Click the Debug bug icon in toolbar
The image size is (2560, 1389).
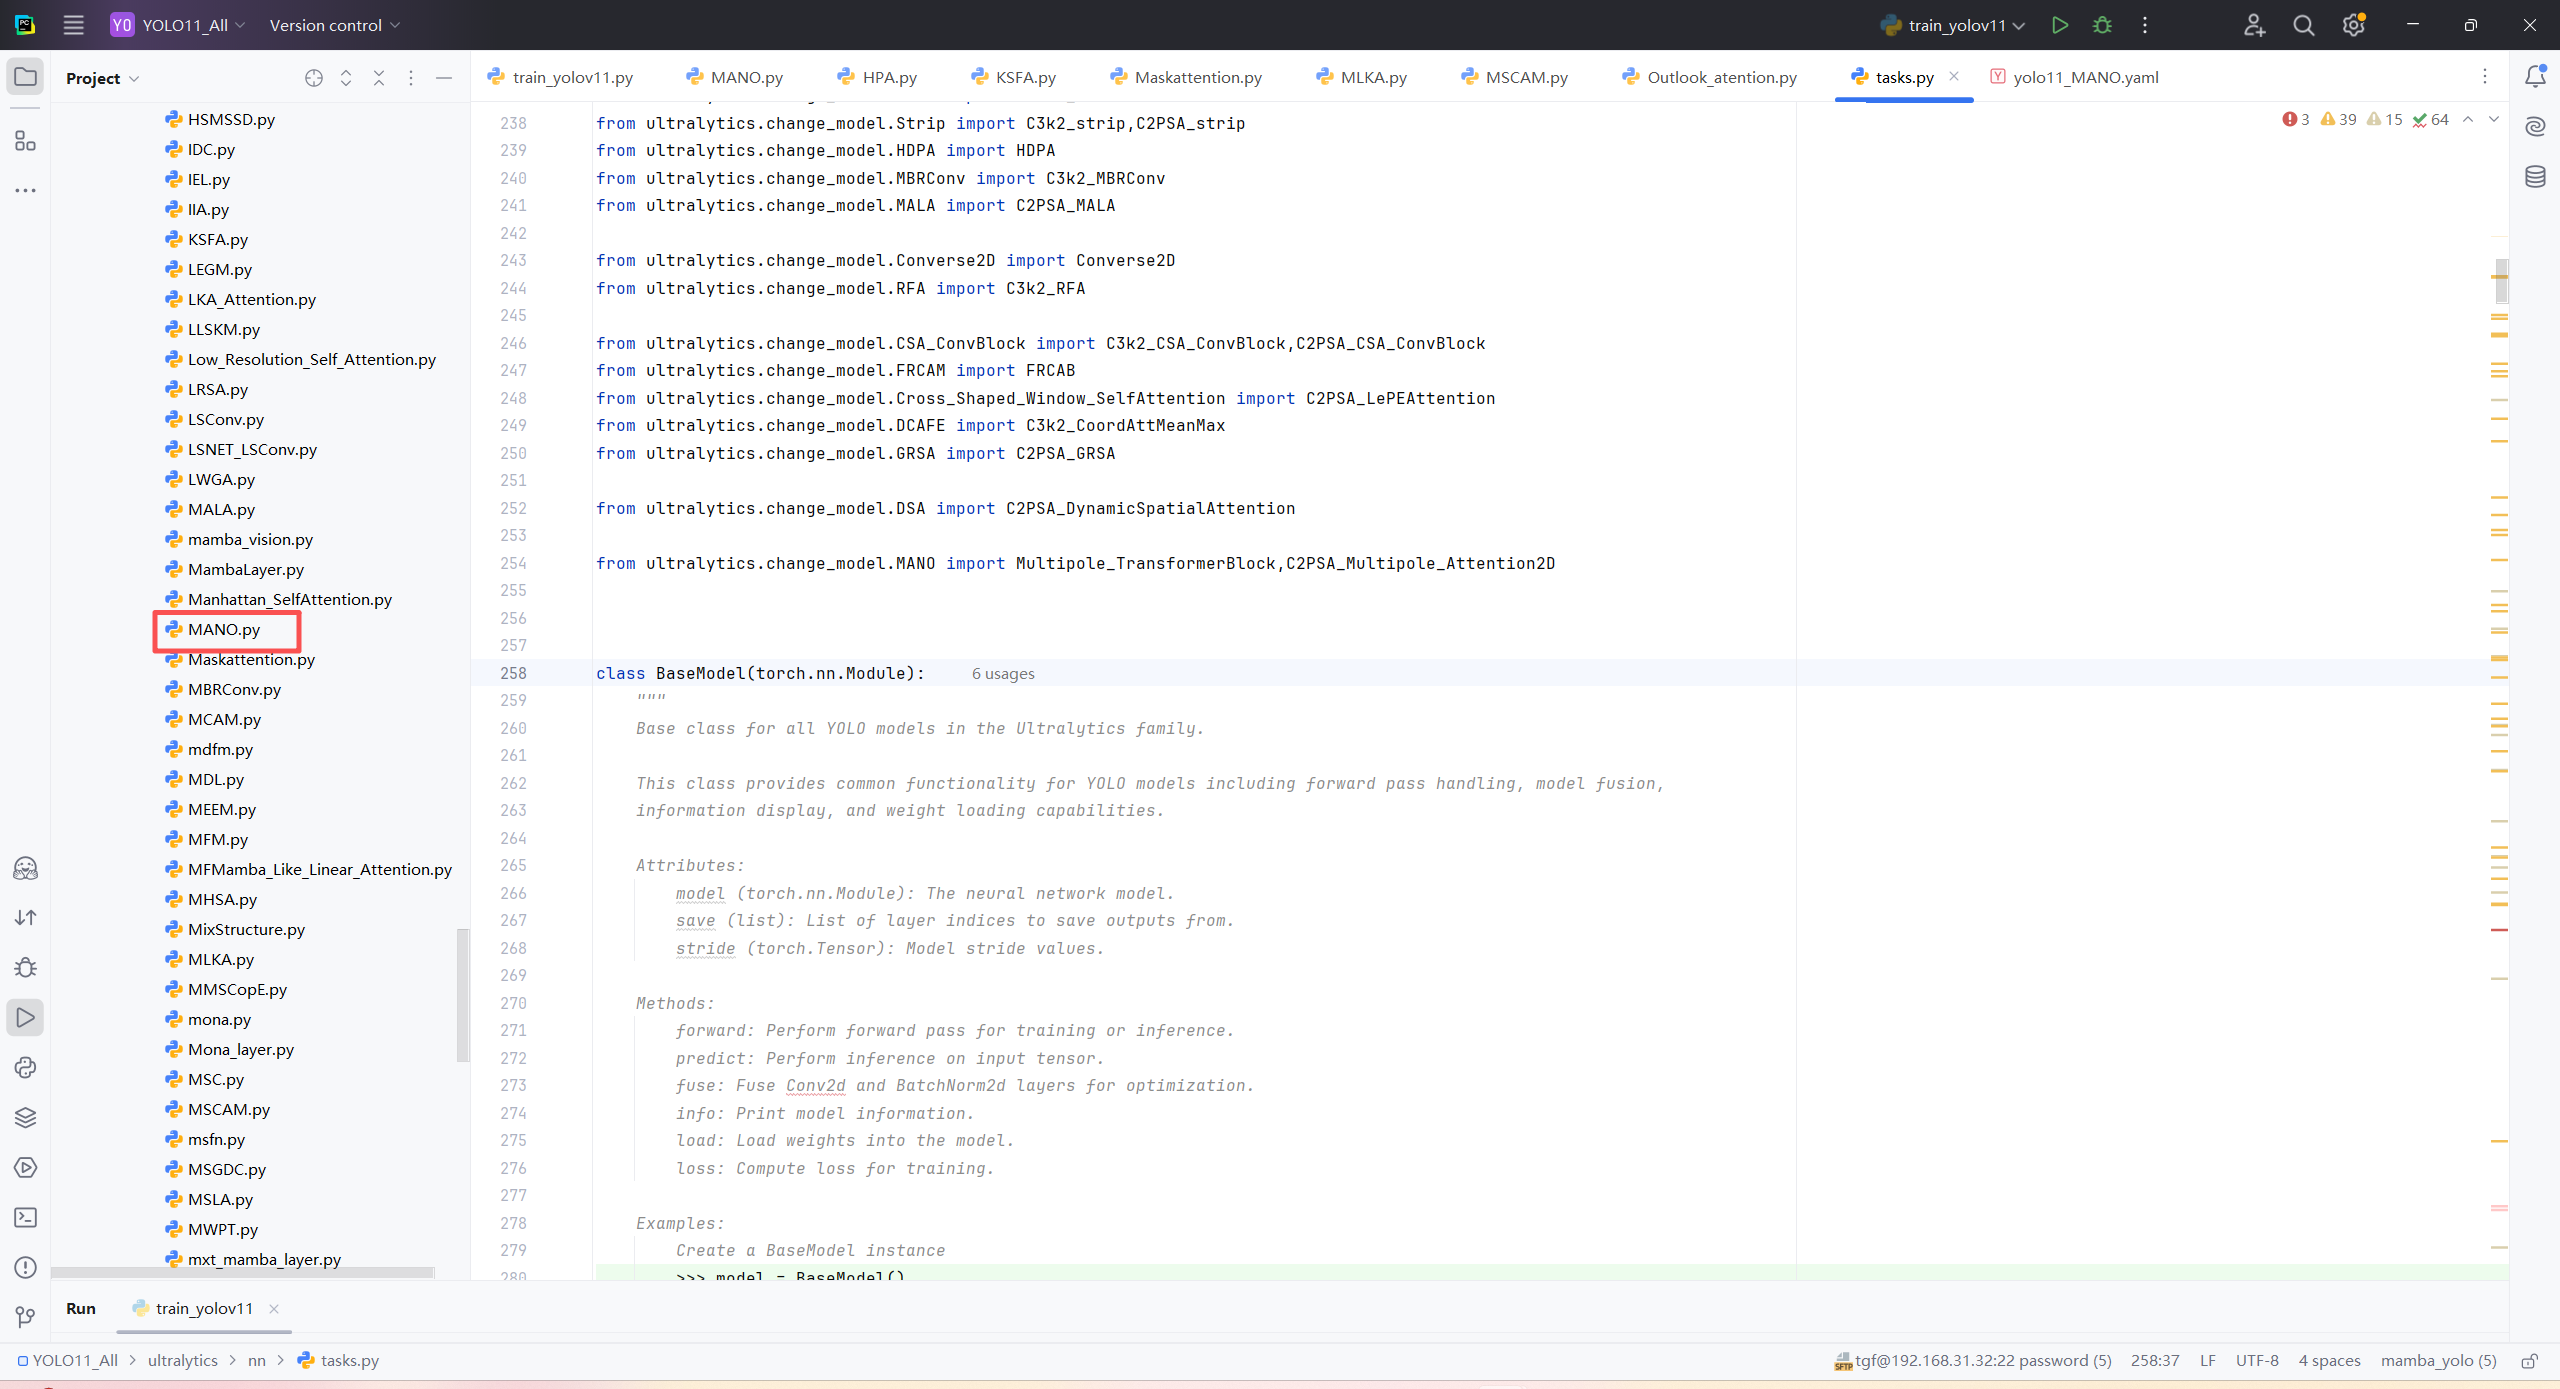point(2102,25)
